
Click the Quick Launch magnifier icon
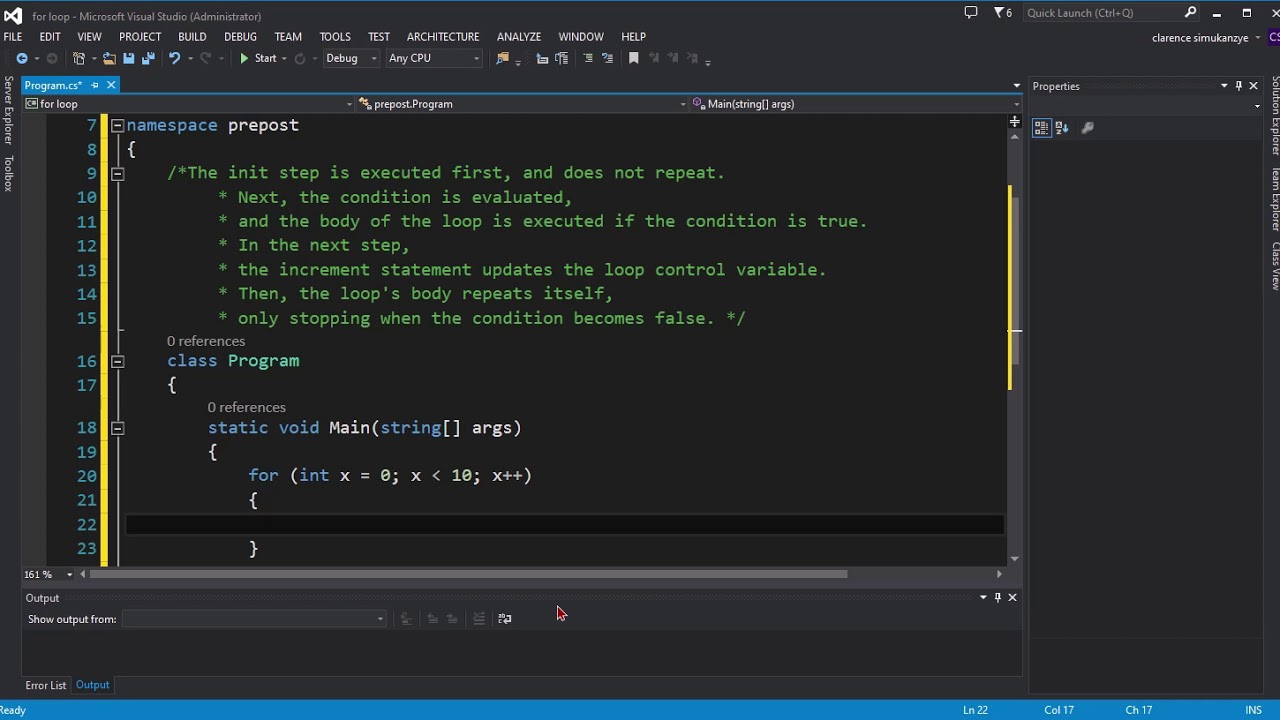tap(1190, 12)
